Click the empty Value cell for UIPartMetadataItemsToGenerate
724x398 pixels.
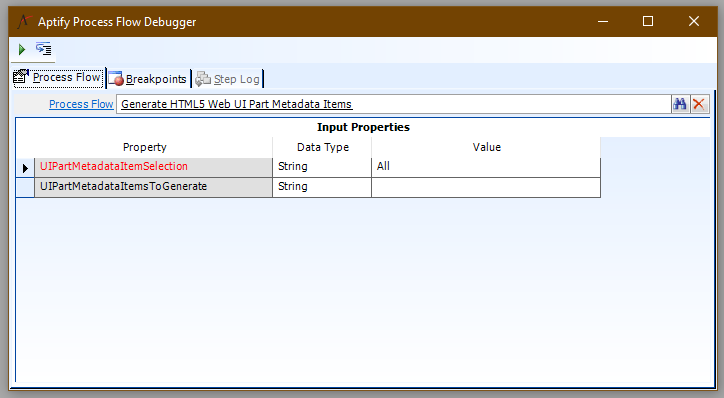pos(486,187)
